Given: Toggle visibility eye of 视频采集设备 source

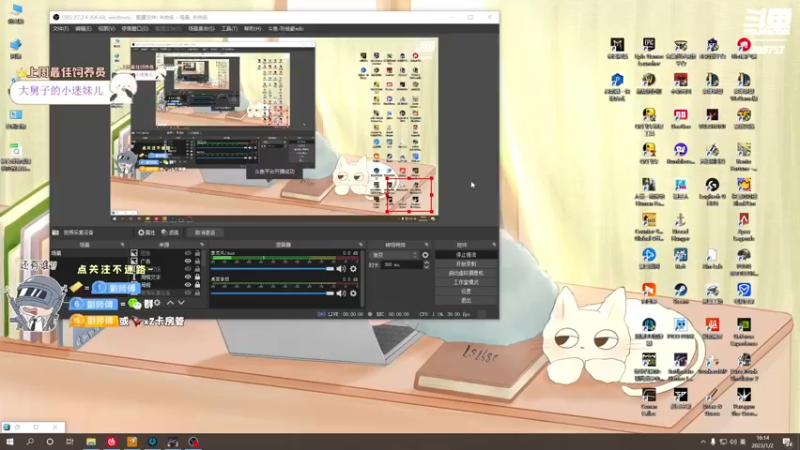Looking at the screenshot, I should tap(188, 293).
